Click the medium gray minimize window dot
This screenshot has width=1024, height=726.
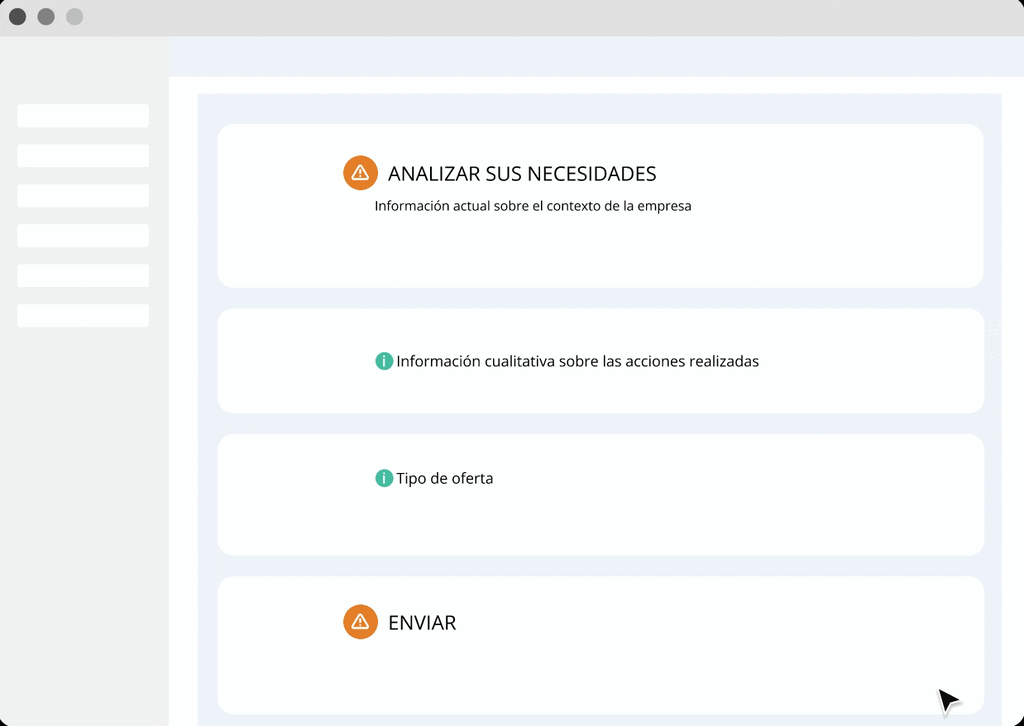tap(46, 16)
